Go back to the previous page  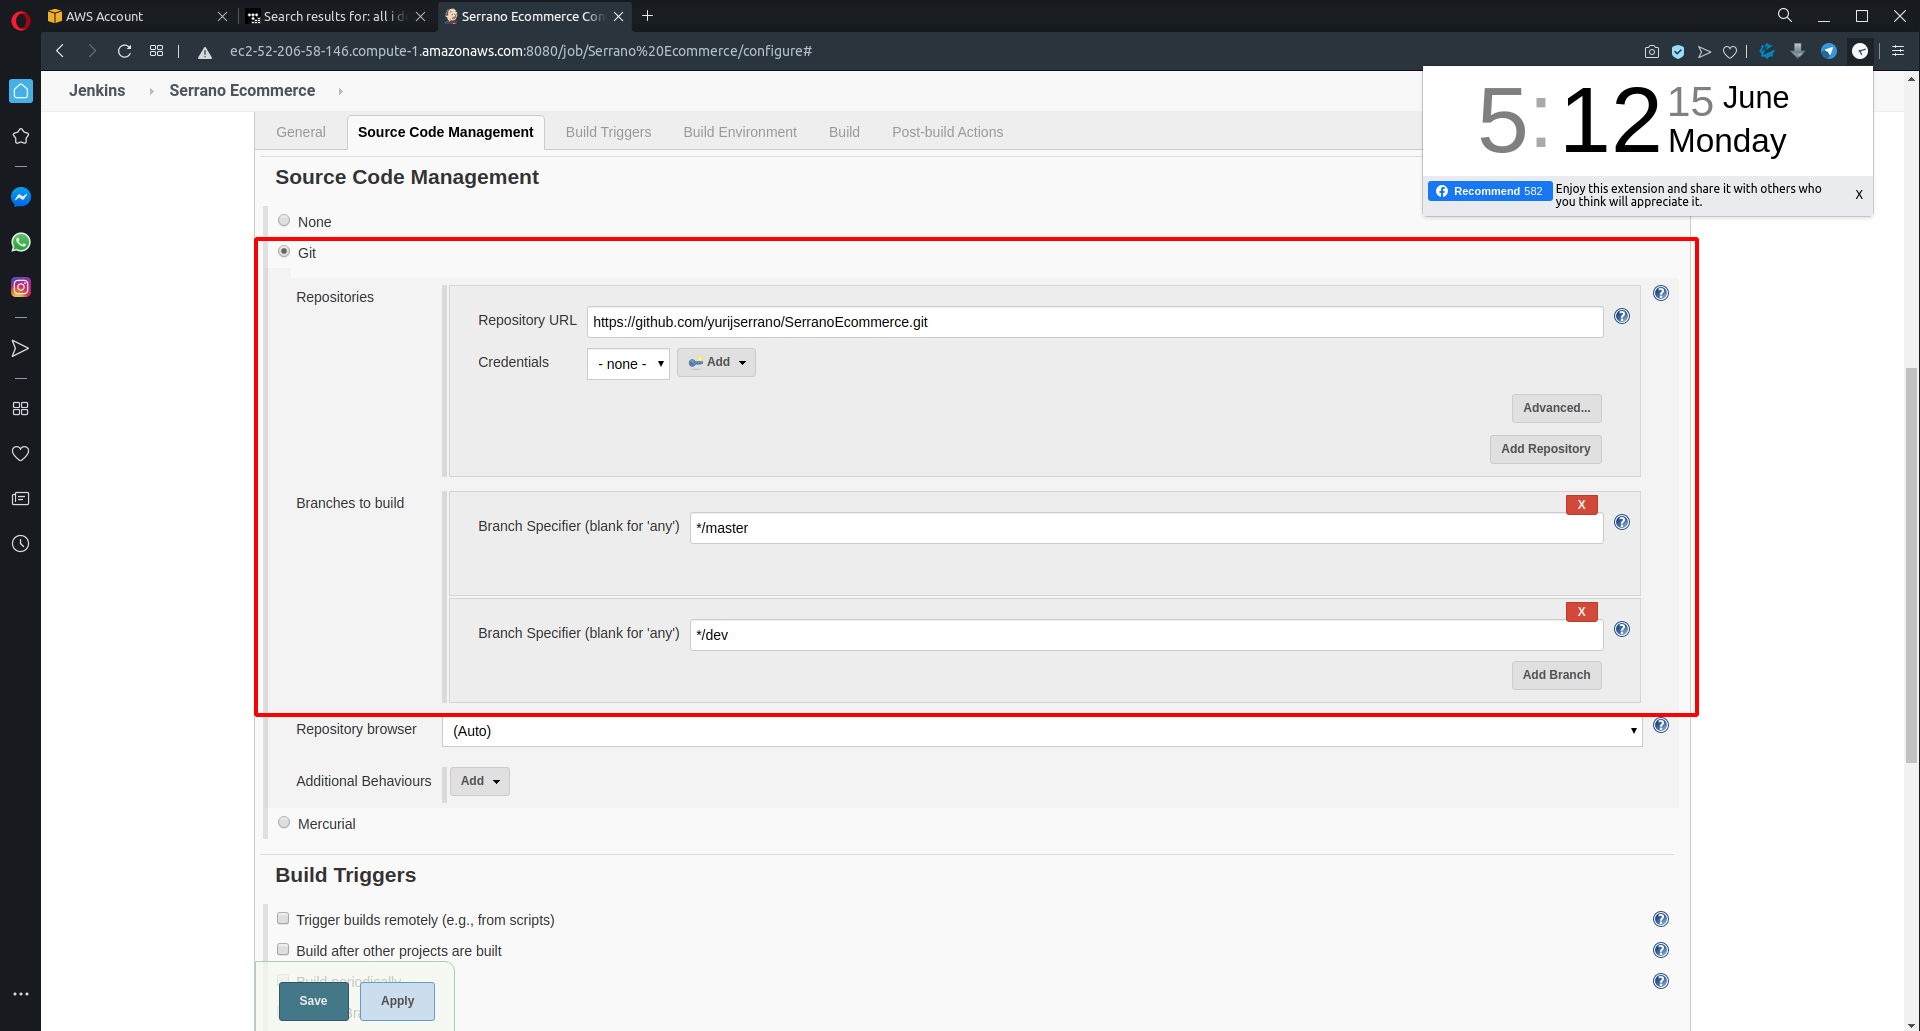(60, 51)
